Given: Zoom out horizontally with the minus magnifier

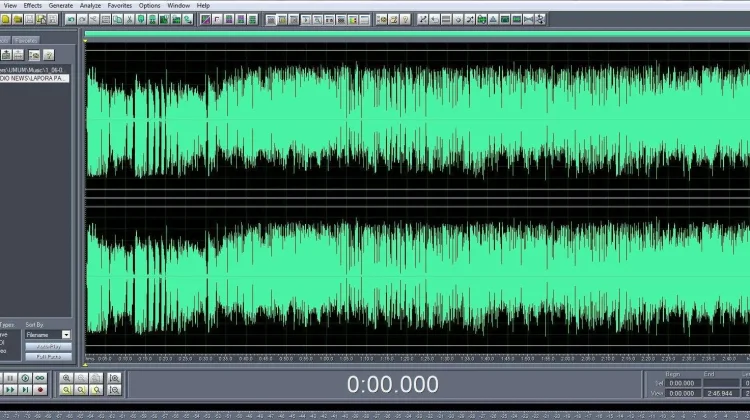Looking at the screenshot, I should tap(81, 378).
